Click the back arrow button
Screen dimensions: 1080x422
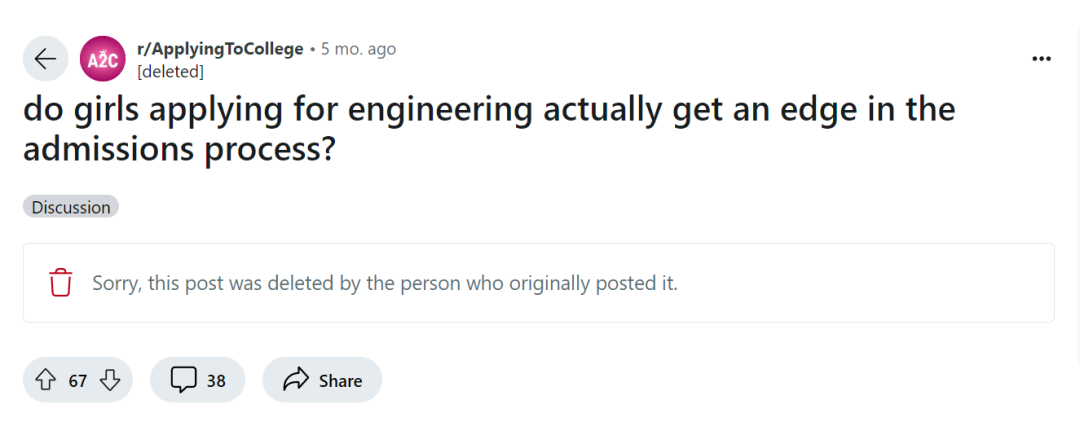(45, 59)
